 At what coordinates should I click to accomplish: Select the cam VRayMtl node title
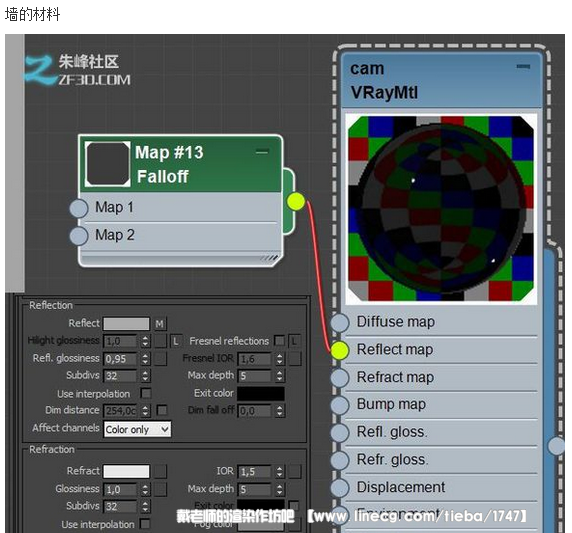coord(384,81)
